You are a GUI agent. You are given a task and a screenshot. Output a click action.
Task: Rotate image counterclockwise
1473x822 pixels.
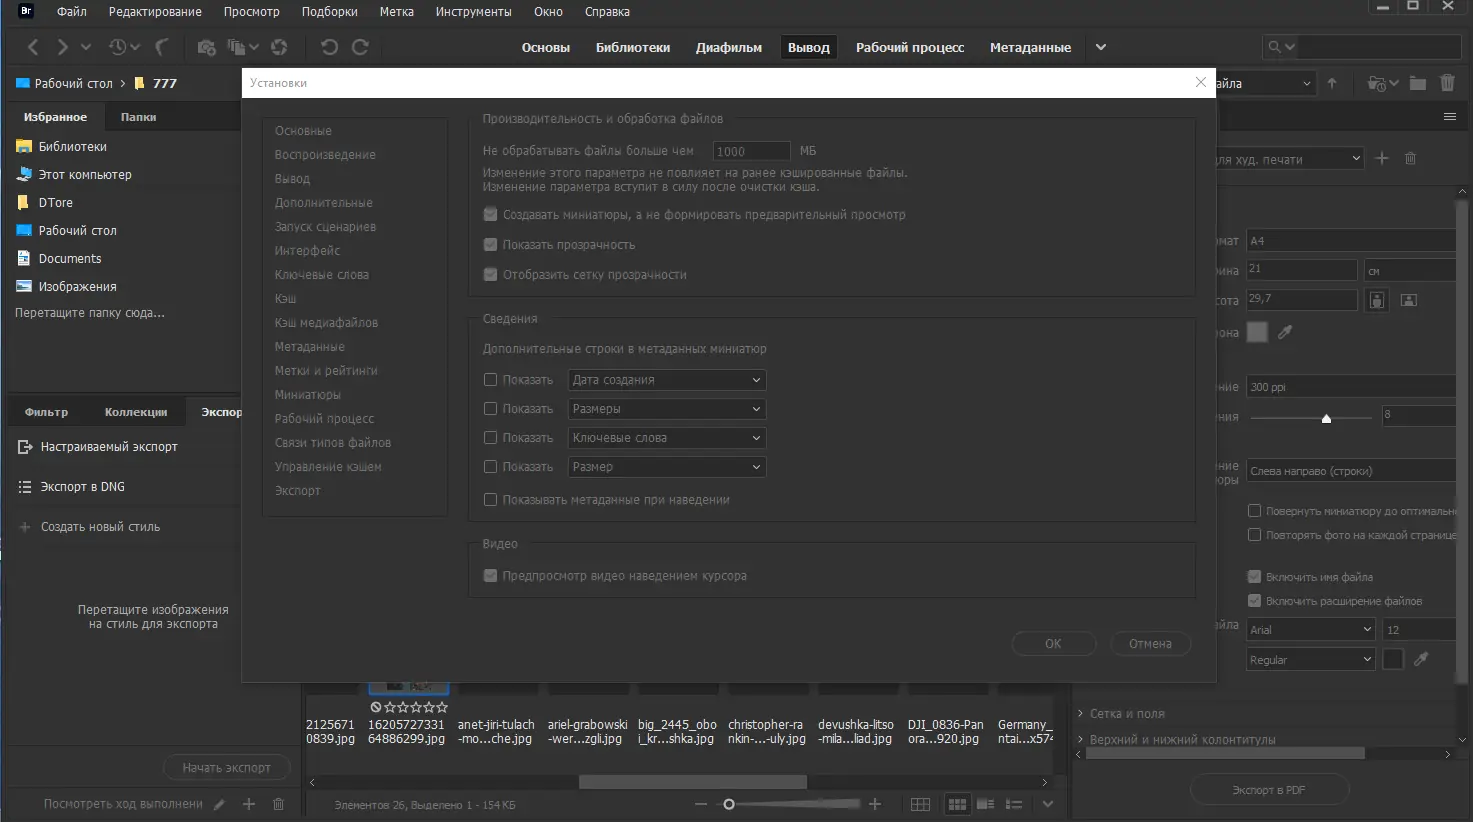point(329,47)
